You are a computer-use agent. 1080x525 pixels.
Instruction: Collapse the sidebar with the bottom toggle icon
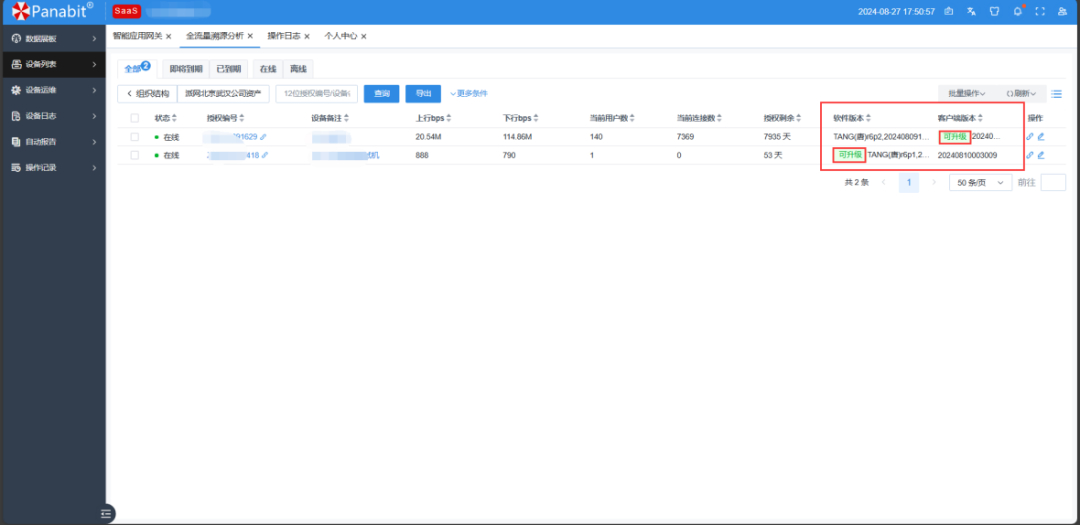pos(106,513)
